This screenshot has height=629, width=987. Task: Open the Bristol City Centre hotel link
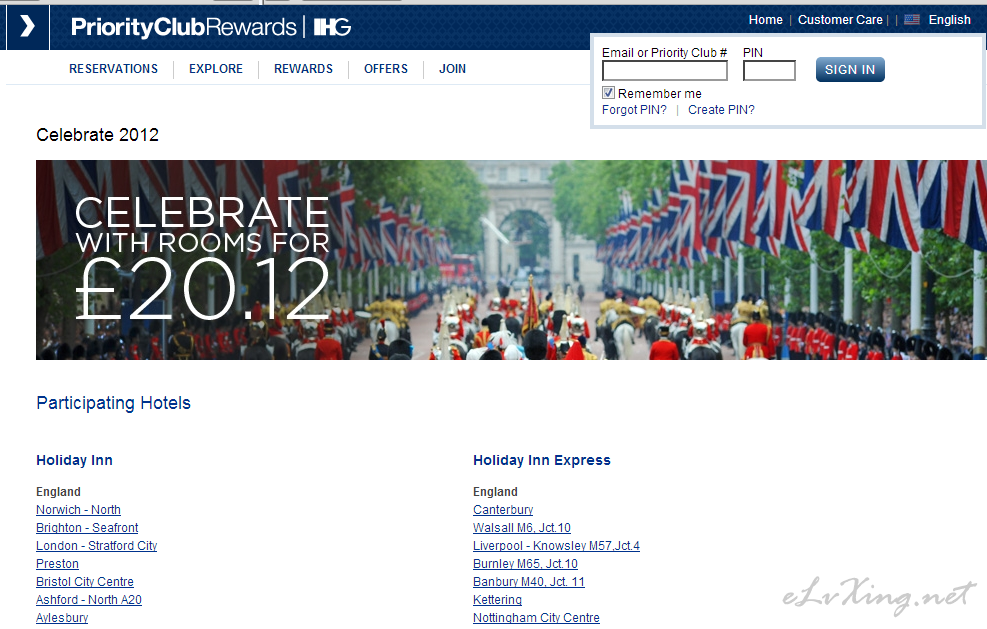coord(85,582)
